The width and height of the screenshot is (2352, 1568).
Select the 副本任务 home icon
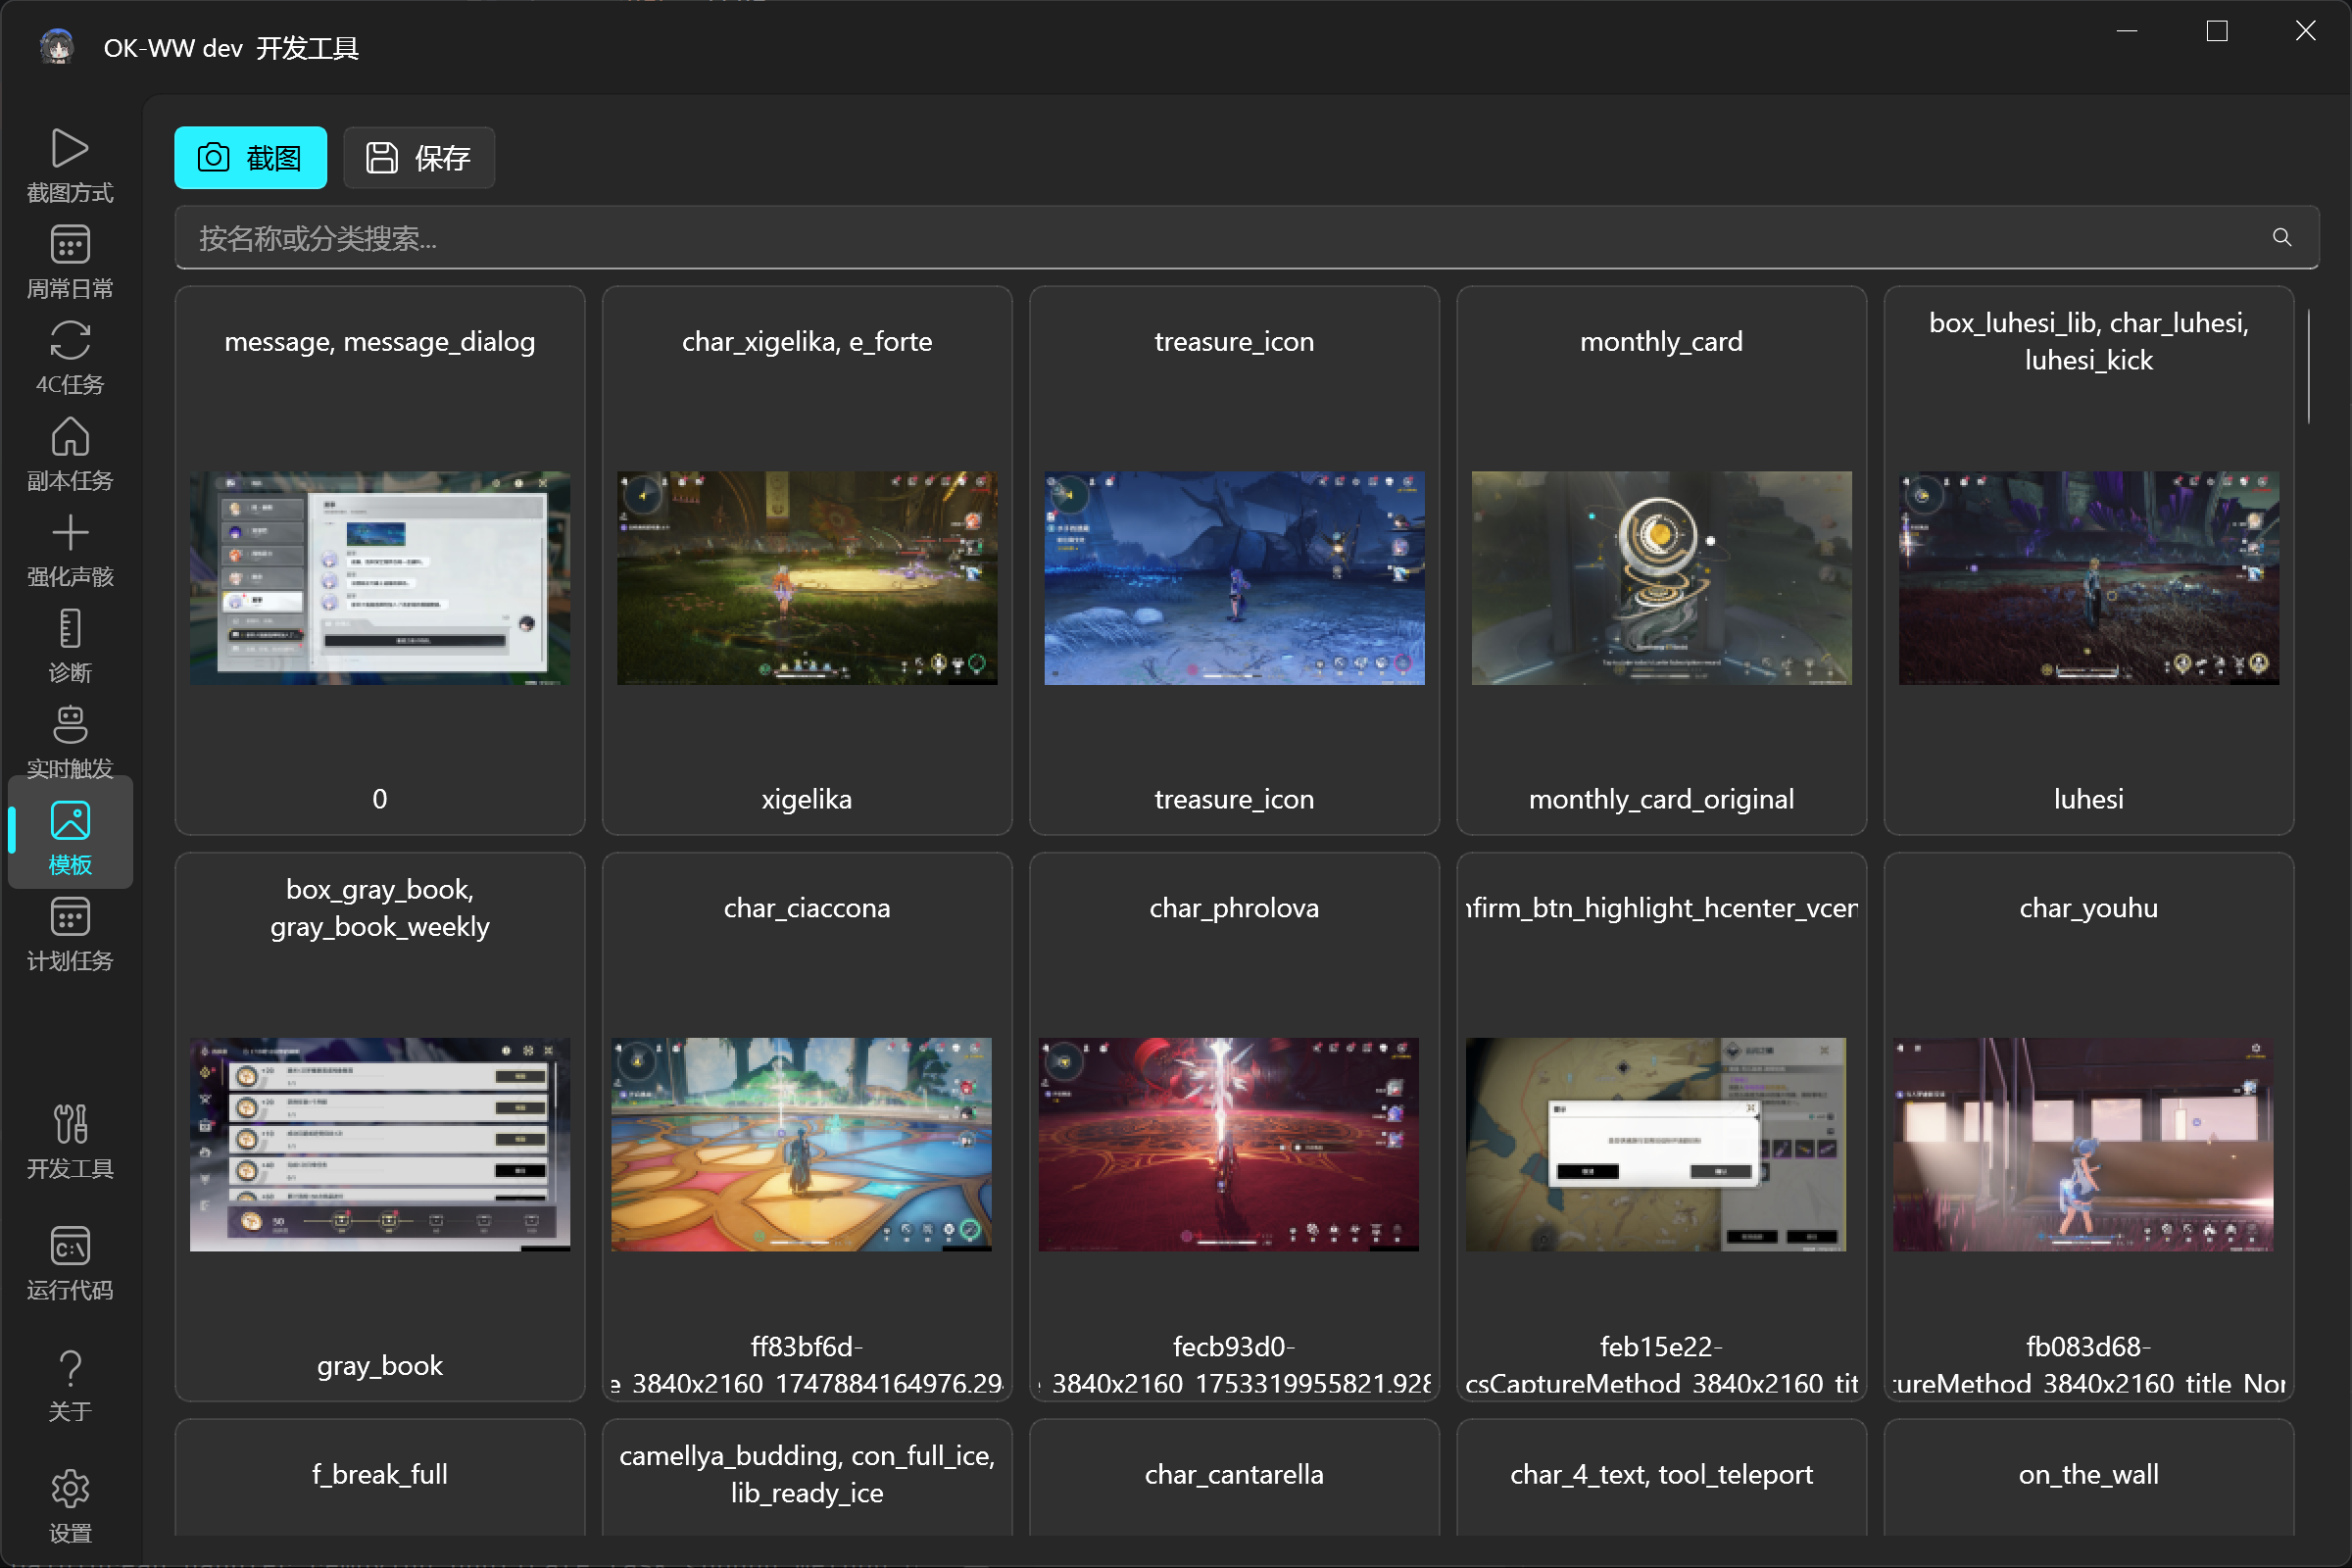[x=70, y=437]
